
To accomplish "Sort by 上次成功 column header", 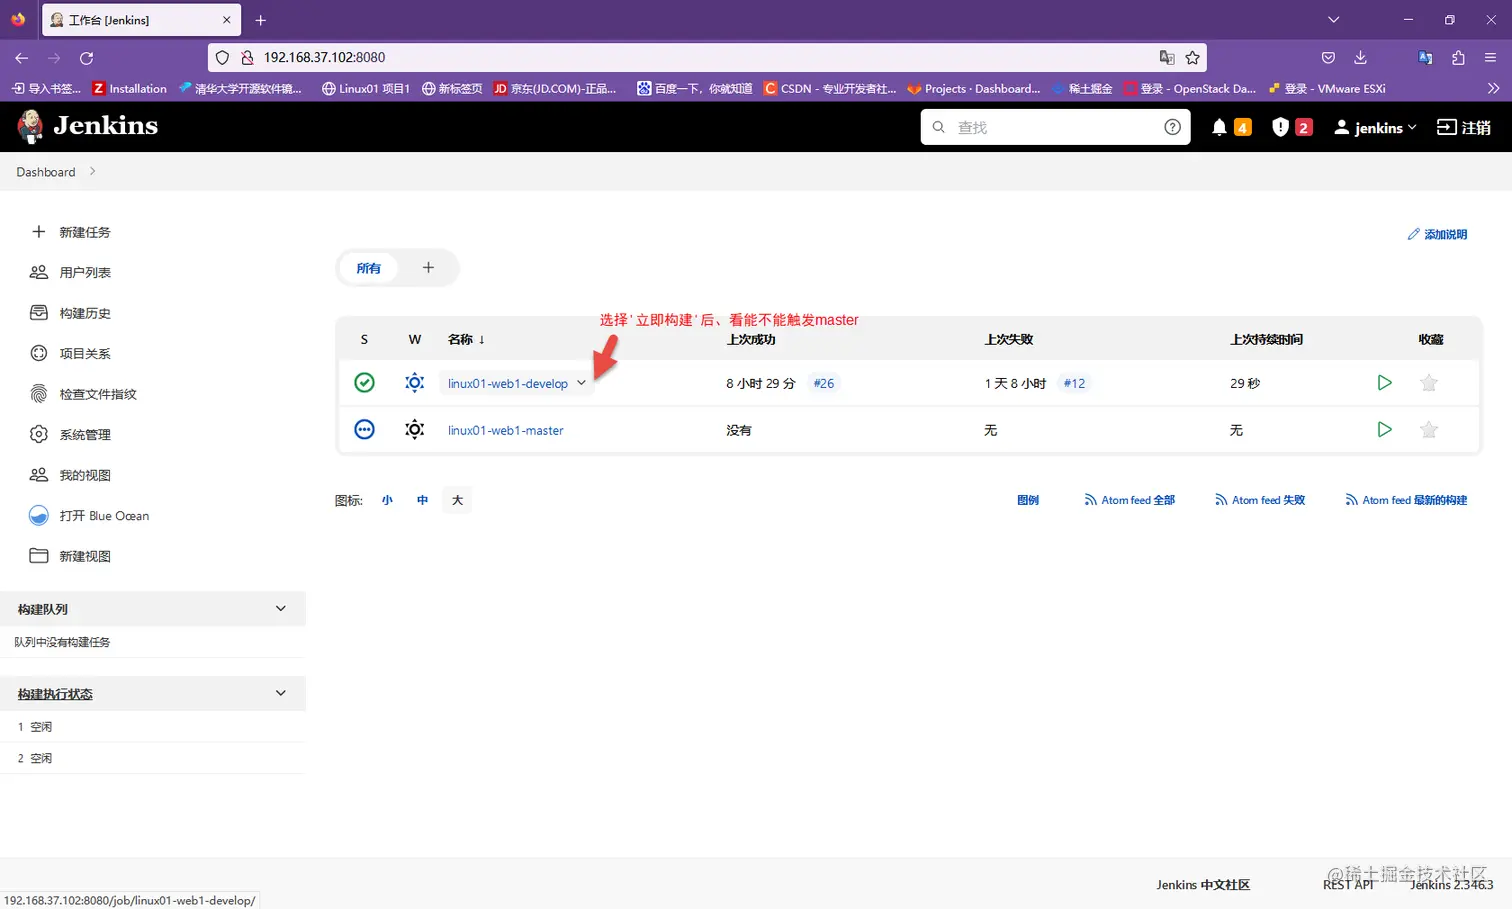I will (751, 340).
